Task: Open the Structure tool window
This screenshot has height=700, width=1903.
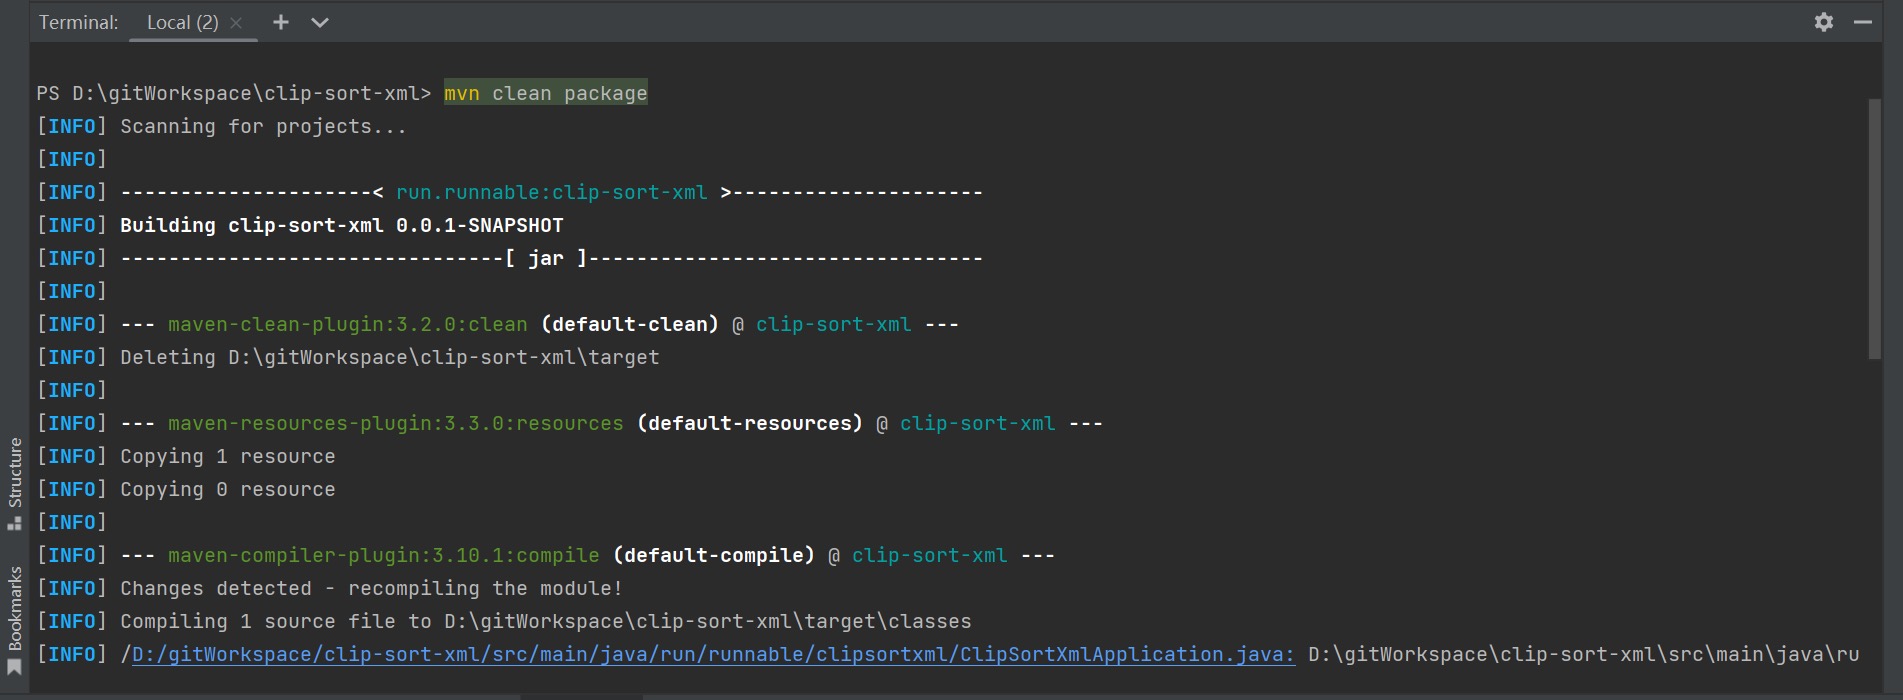Action: [15, 483]
